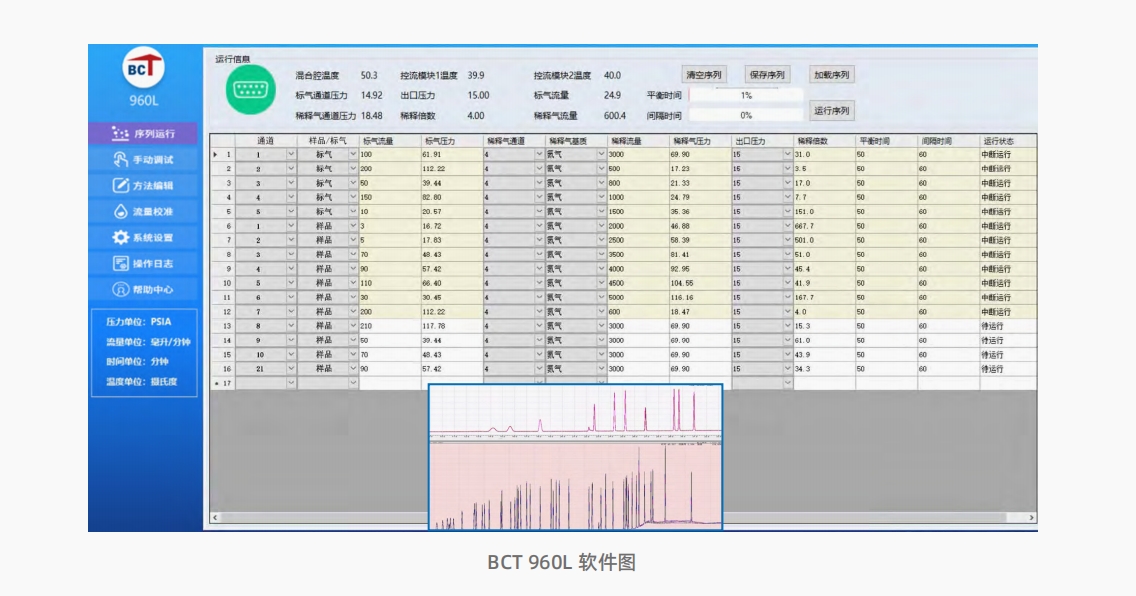Open the 通道 dropdown showing 21 in row 16

pyautogui.click(x=291, y=369)
